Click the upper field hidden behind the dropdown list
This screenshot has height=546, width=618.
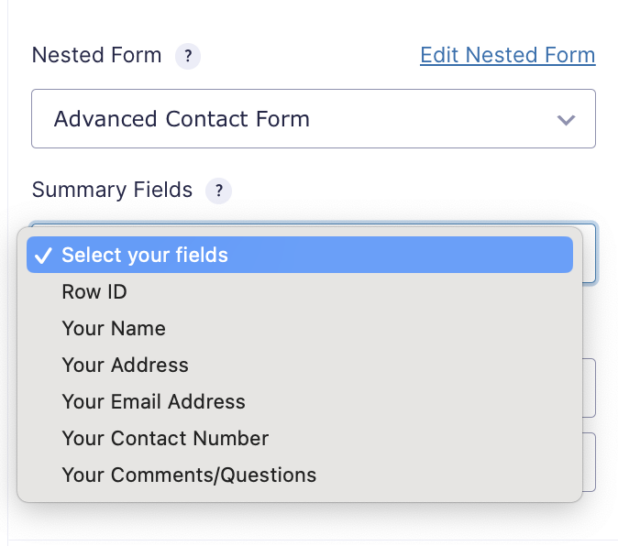point(589,388)
